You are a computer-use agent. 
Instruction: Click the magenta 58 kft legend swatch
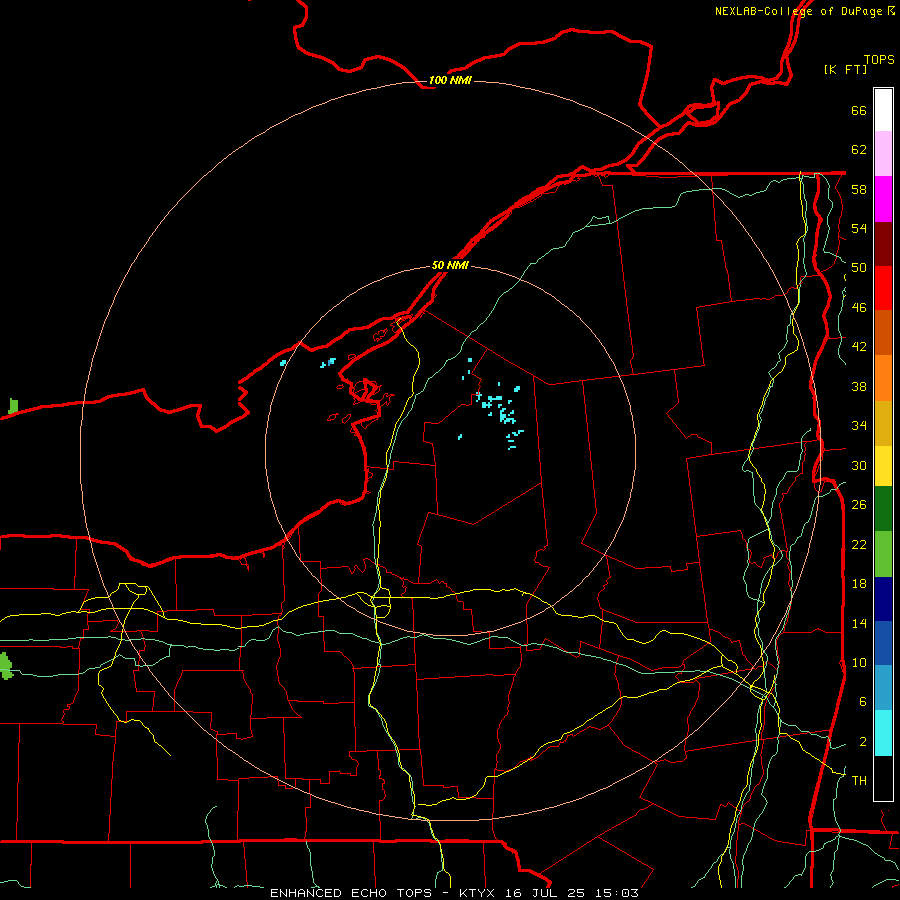coord(883,199)
